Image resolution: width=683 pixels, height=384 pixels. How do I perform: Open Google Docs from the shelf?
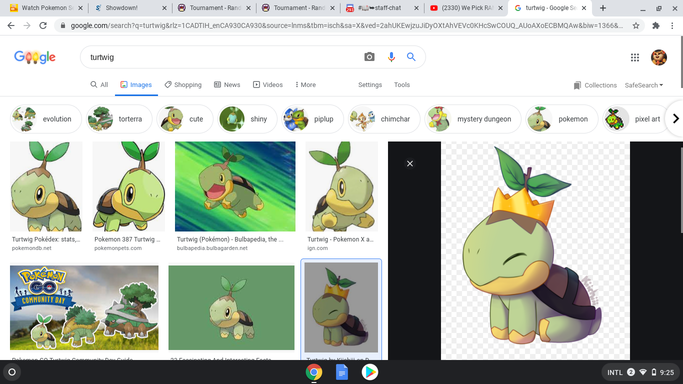[342, 372]
